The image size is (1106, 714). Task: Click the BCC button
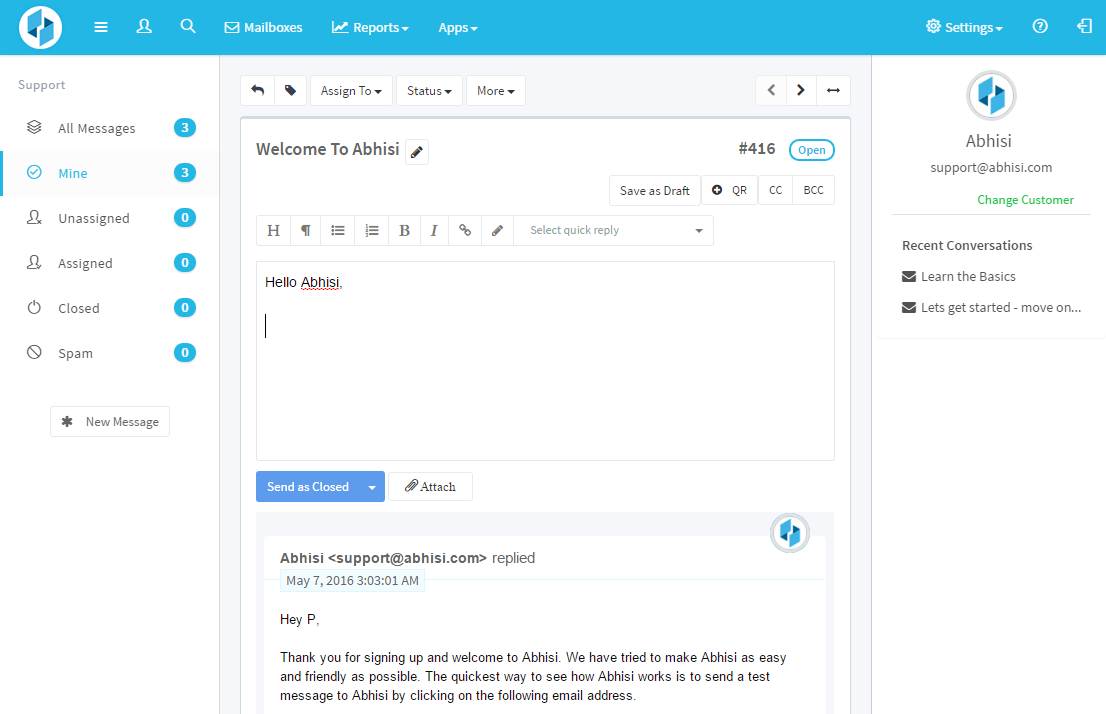point(813,190)
